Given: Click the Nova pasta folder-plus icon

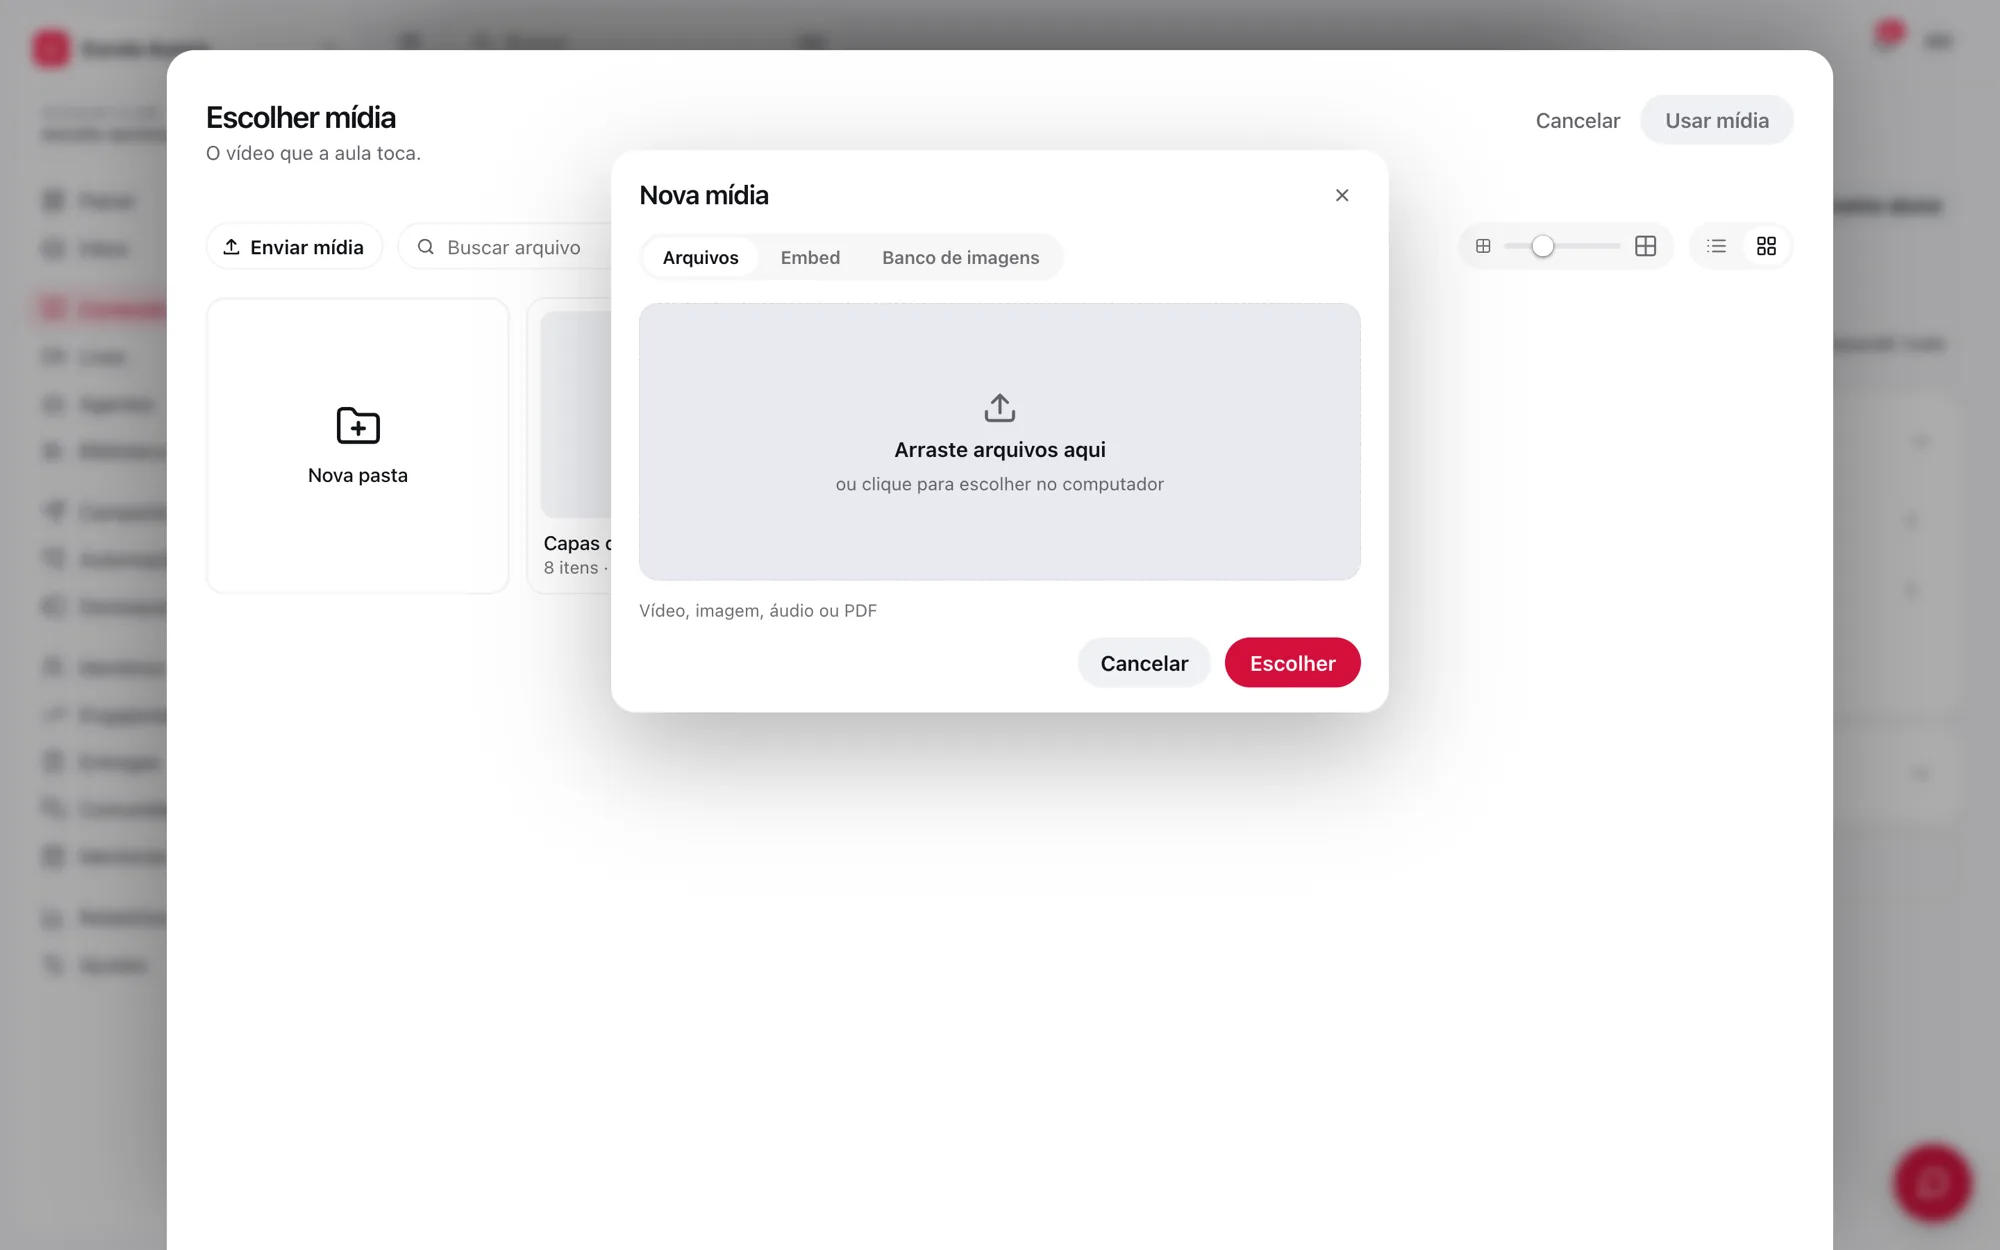Looking at the screenshot, I should click(358, 426).
